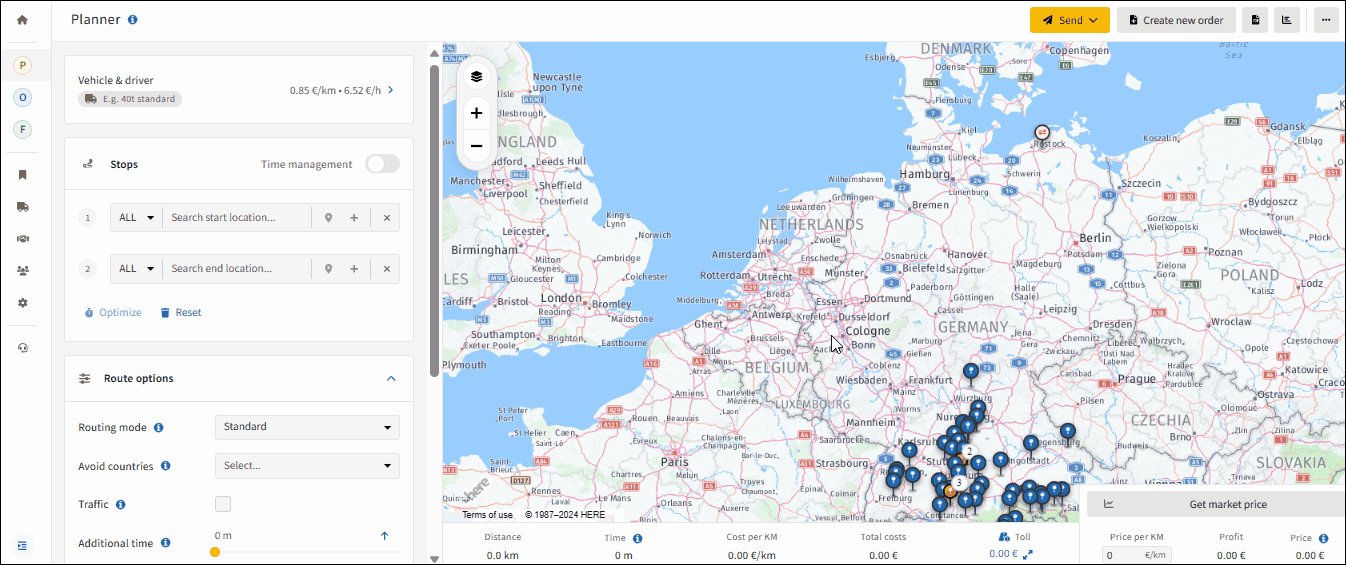The image size is (1346, 565).
Task: Click the Price info icon
Action: pyautogui.click(x=1323, y=538)
